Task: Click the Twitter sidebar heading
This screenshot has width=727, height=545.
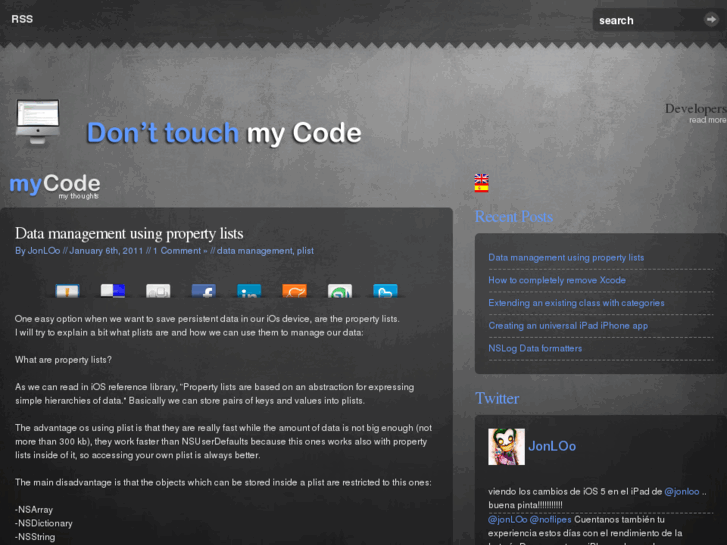Action: click(x=497, y=398)
